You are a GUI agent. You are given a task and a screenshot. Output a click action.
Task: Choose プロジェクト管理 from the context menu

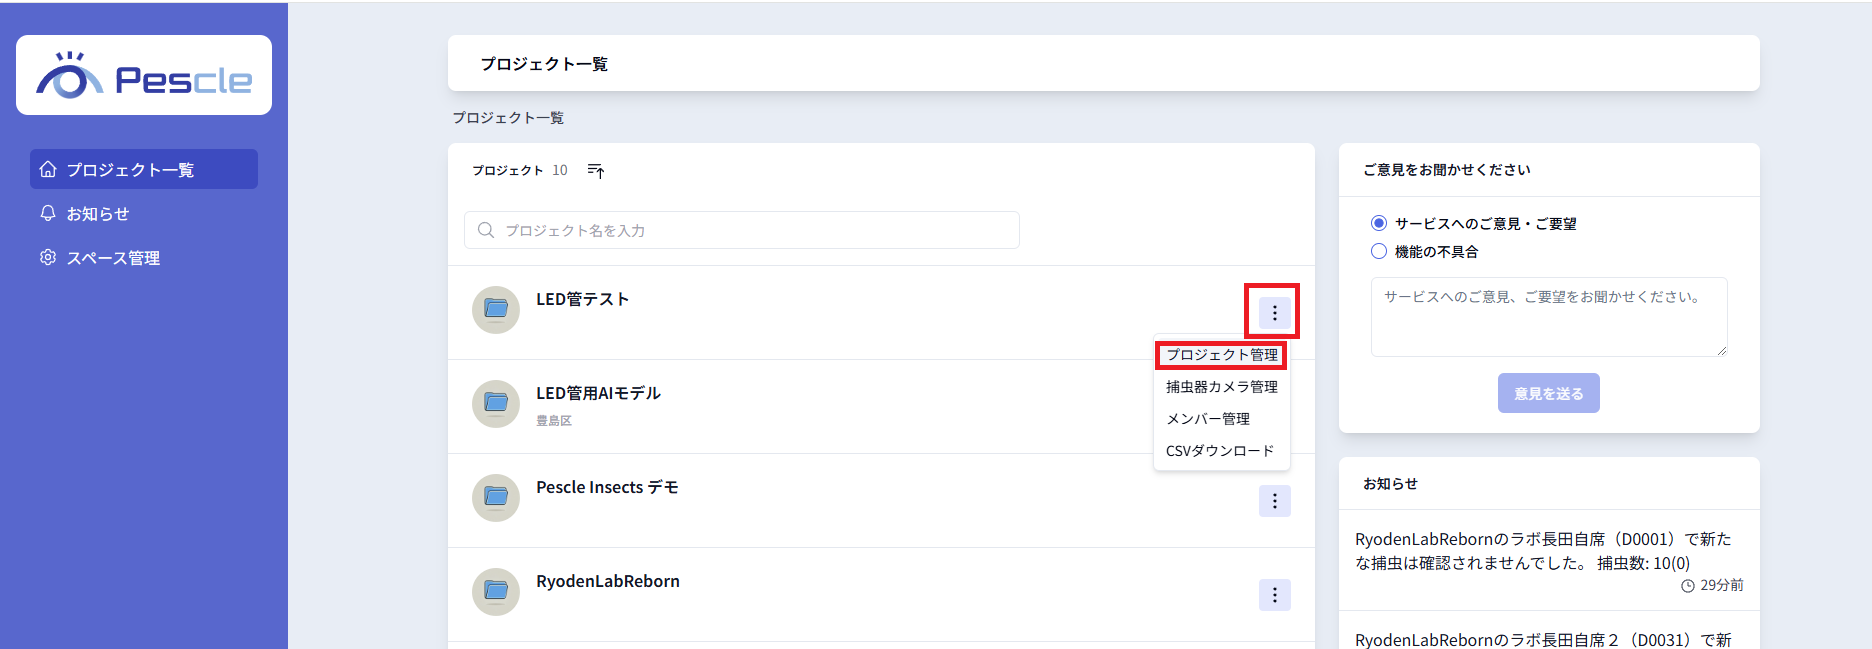1221,355
